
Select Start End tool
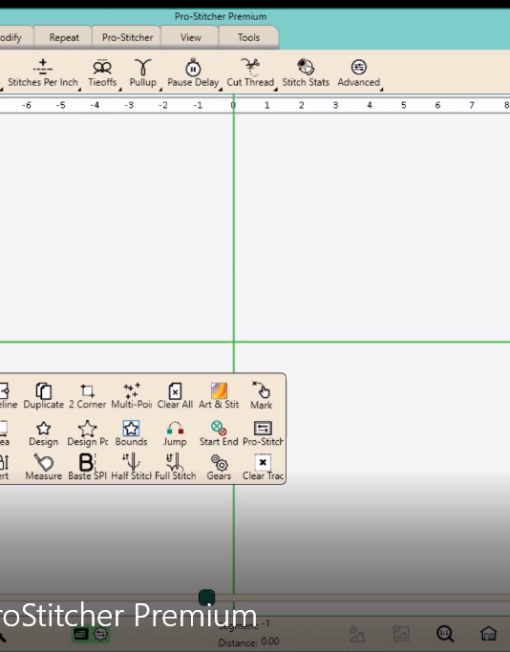click(219, 434)
